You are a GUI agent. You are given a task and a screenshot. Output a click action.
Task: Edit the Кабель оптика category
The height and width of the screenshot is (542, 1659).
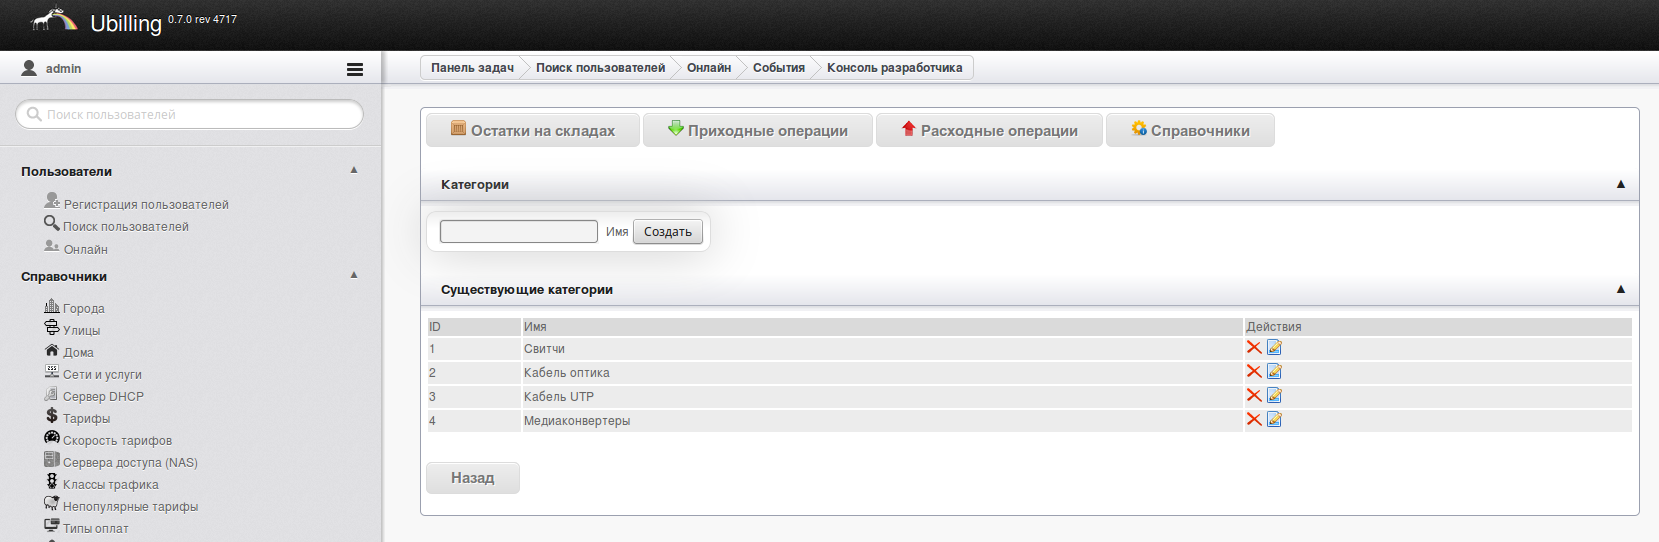[1274, 372]
